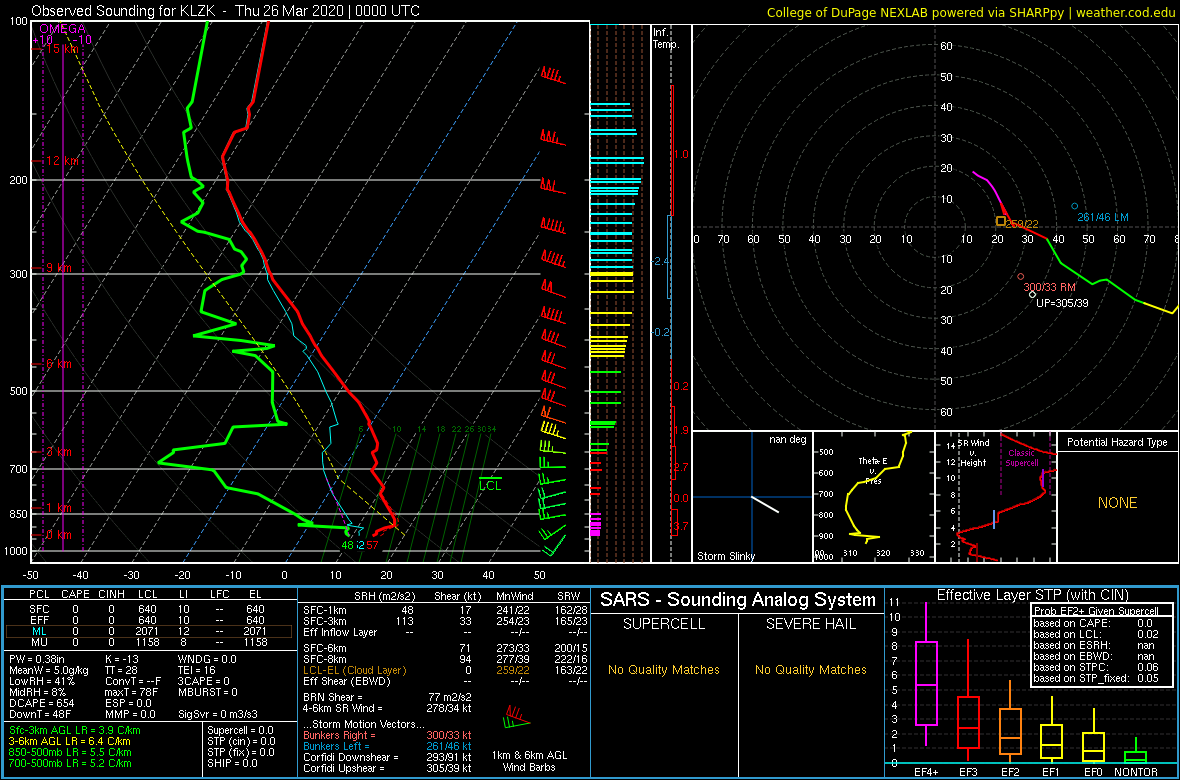Click the 9 km height marker

click(x=59, y=268)
